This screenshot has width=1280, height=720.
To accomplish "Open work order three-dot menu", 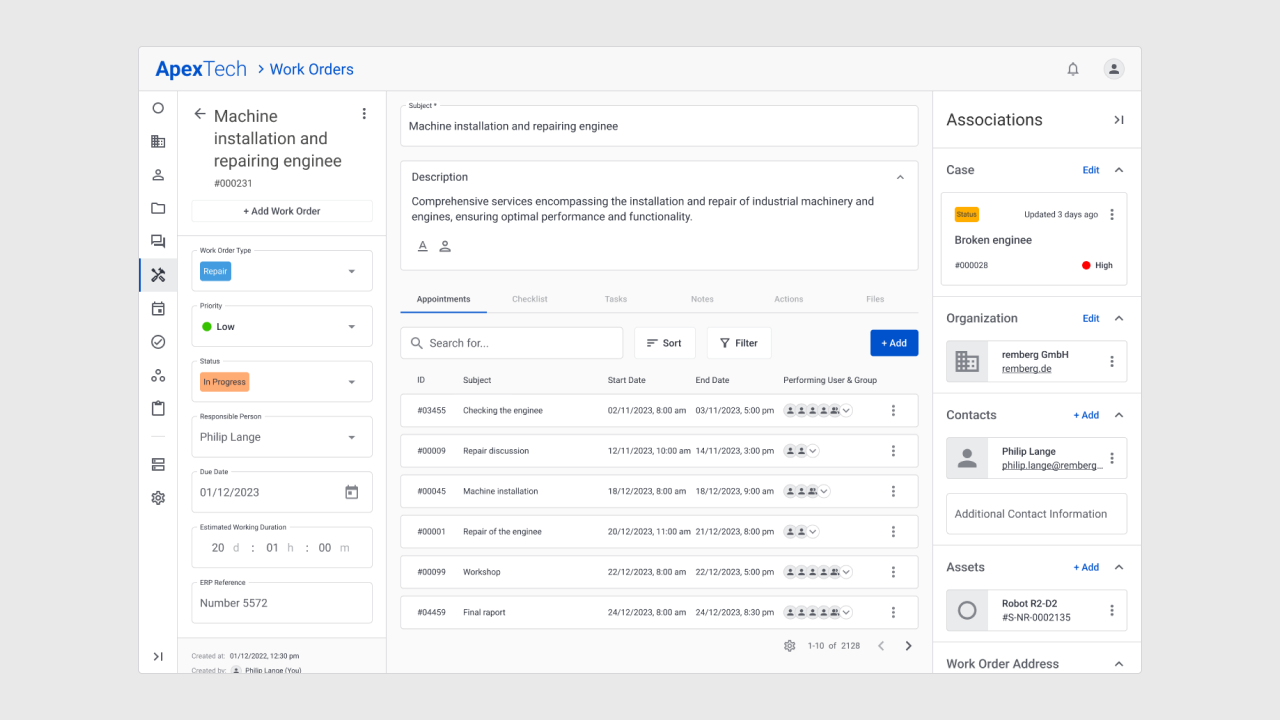I will [364, 114].
